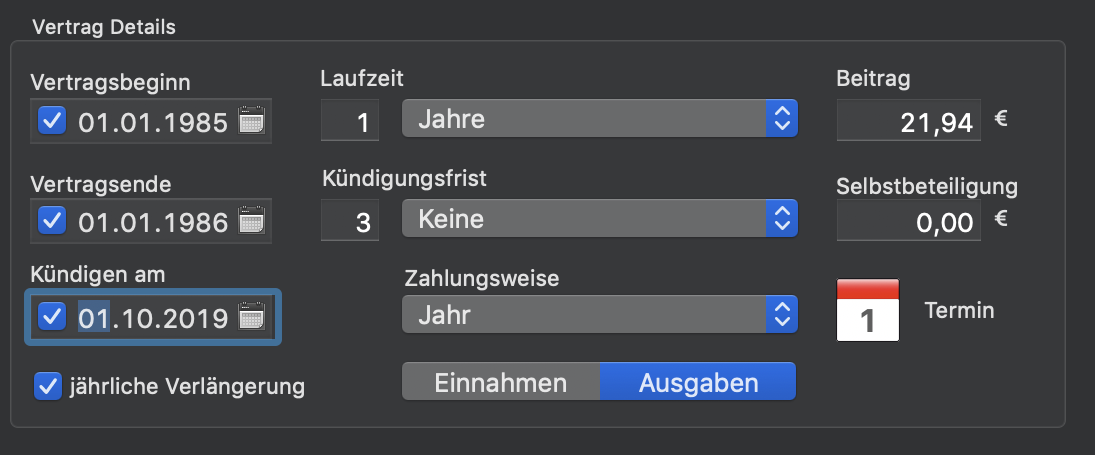Switch to the Einnahmen segment
Screen dimensions: 1095x455
(x=501, y=382)
